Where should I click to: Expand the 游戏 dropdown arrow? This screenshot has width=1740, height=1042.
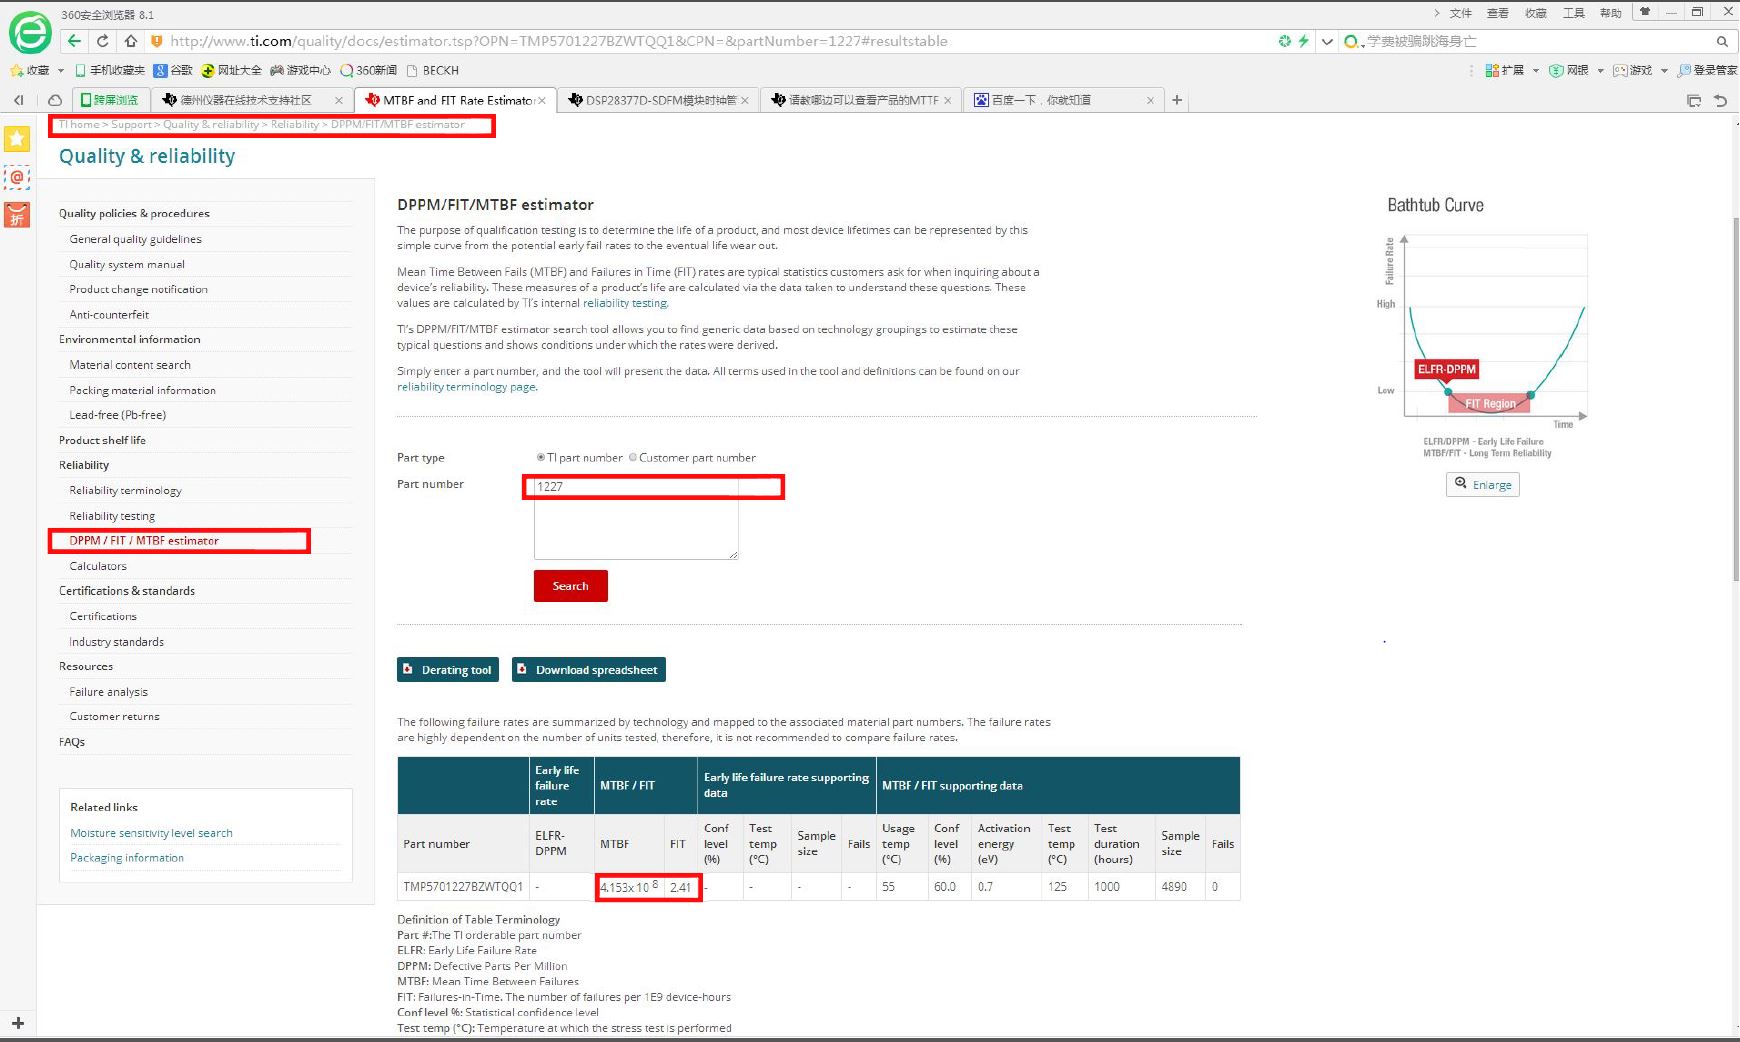[x=1664, y=70]
